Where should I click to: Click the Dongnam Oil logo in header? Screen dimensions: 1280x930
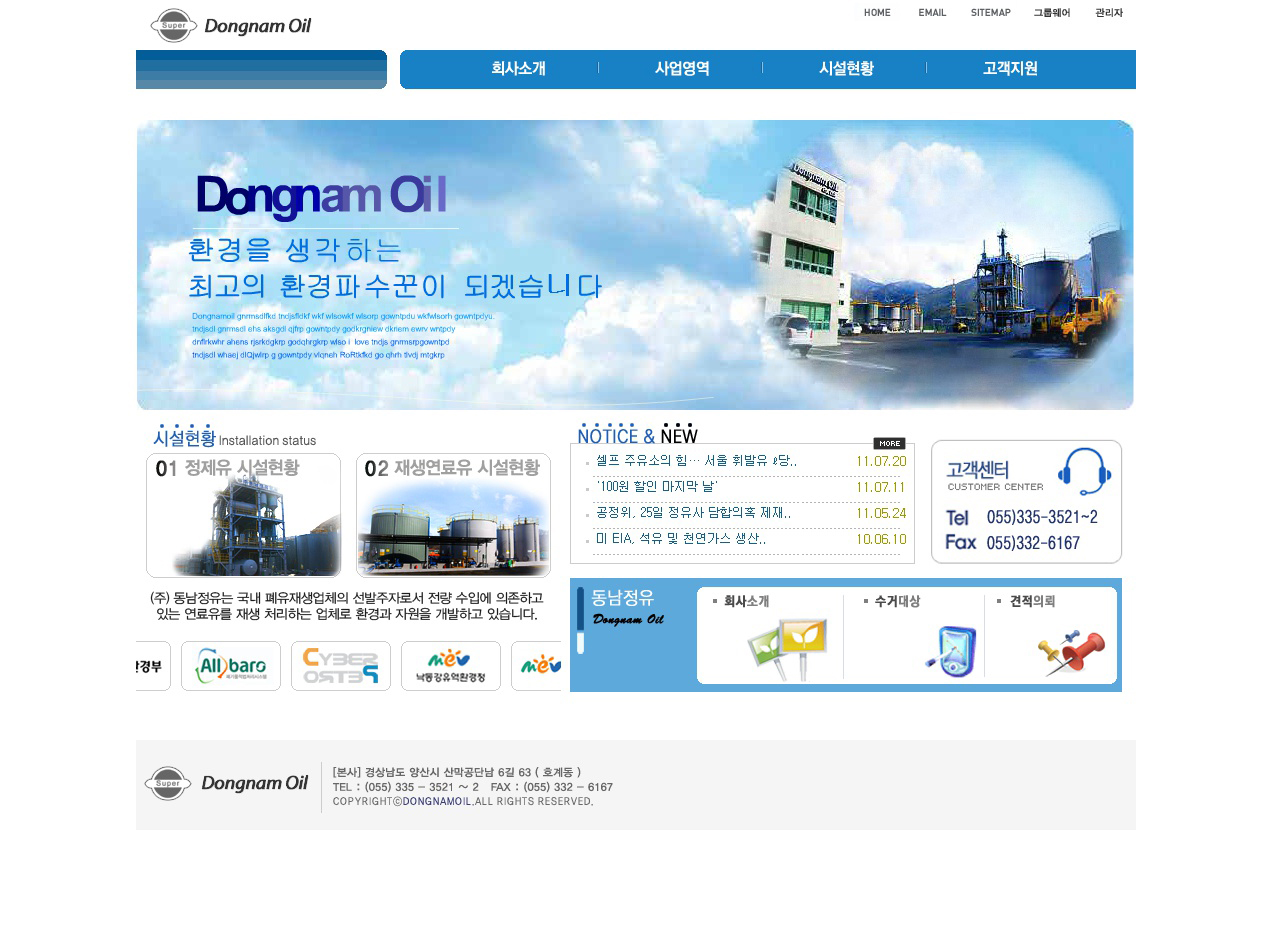(x=231, y=25)
